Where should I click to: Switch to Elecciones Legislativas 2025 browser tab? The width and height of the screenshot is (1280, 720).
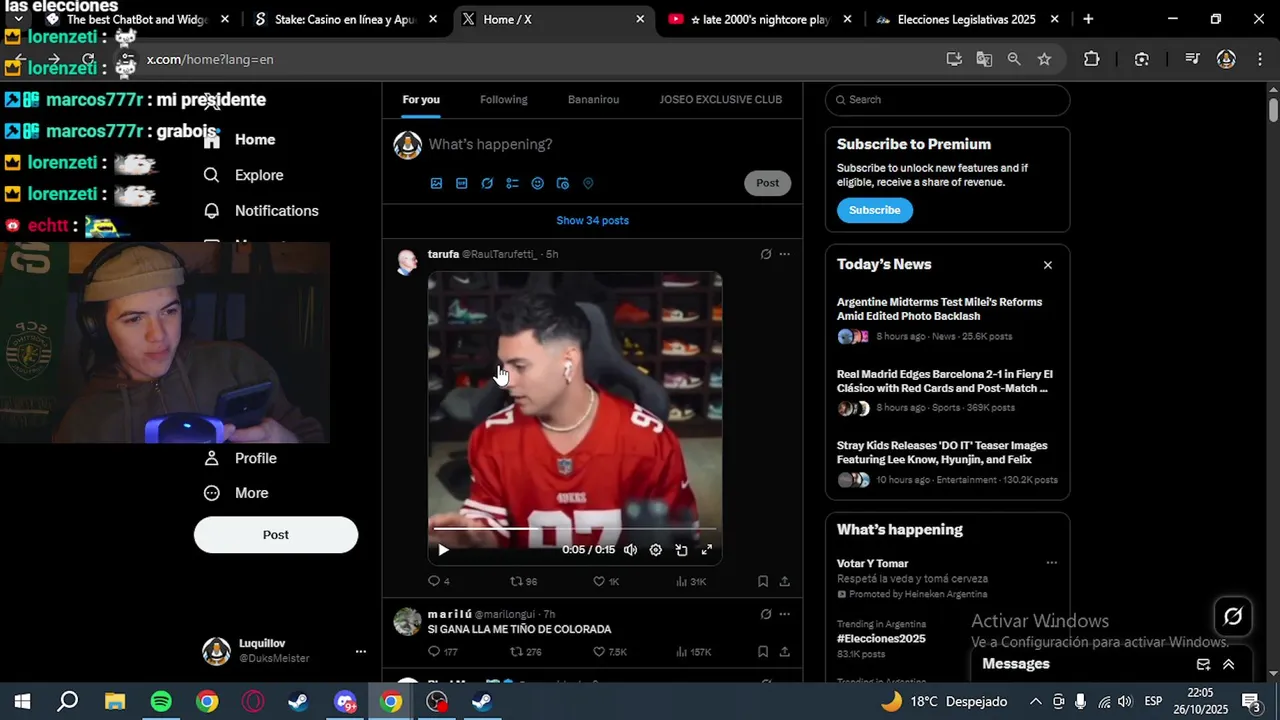pos(965,19)
